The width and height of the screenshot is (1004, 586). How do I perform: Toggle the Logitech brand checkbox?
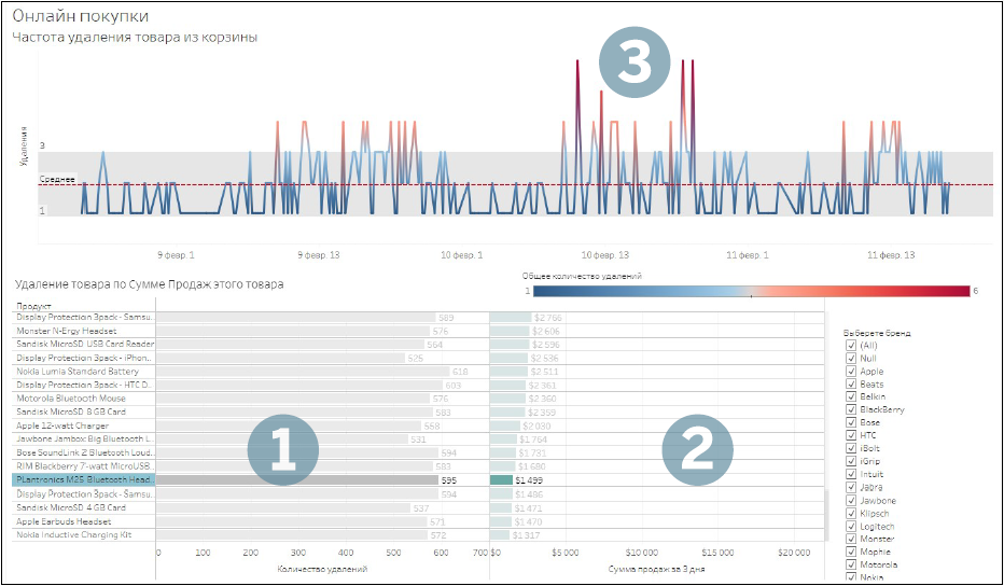point(851,526)
